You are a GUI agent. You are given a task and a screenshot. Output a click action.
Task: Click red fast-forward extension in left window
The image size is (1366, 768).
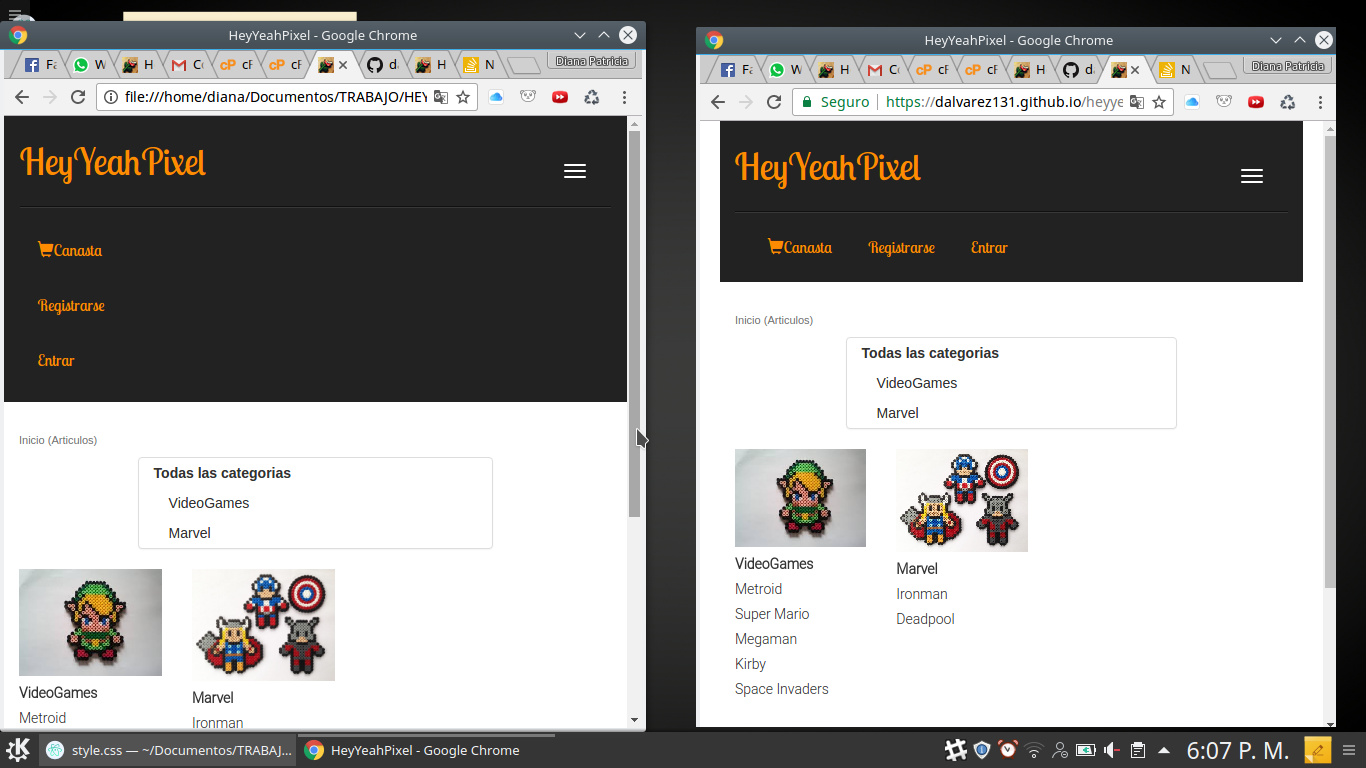560,97
